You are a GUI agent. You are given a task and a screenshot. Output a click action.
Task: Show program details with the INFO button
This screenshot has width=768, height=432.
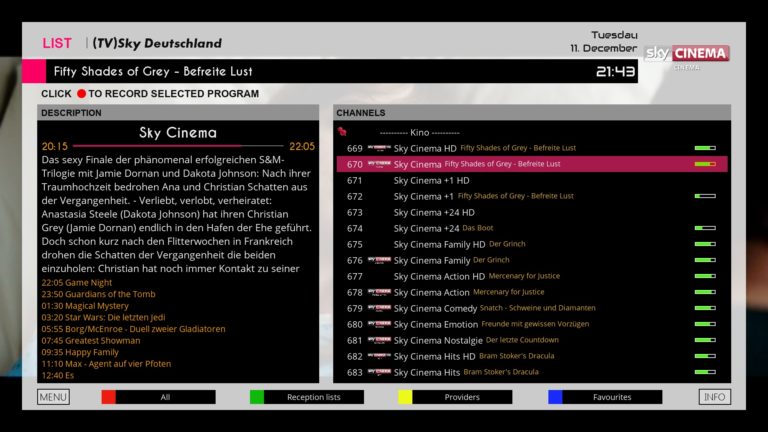pyautogui.click(x=715, y=397)
